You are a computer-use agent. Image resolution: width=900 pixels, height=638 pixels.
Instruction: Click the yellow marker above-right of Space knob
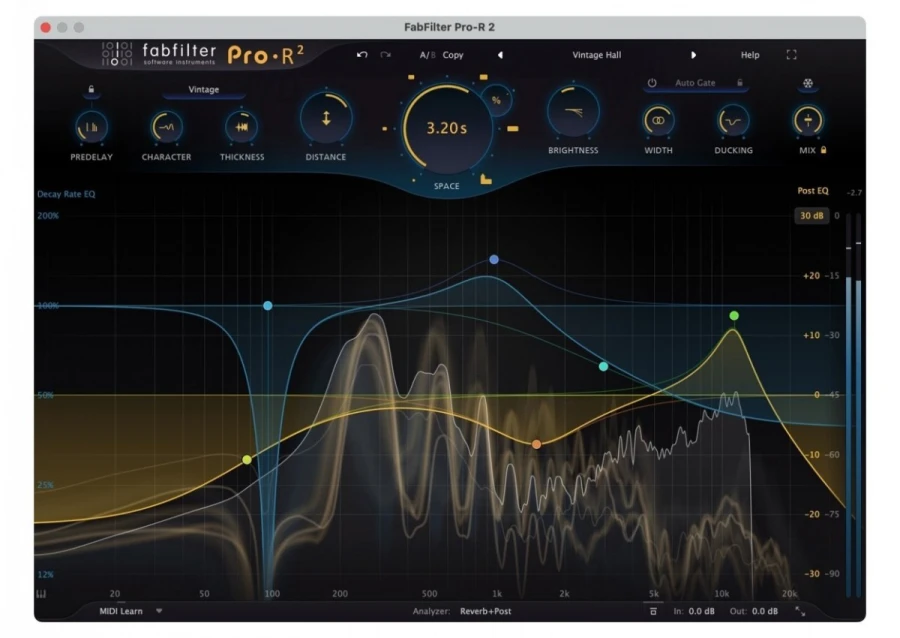pyautogui.click(x=483, y=77)
